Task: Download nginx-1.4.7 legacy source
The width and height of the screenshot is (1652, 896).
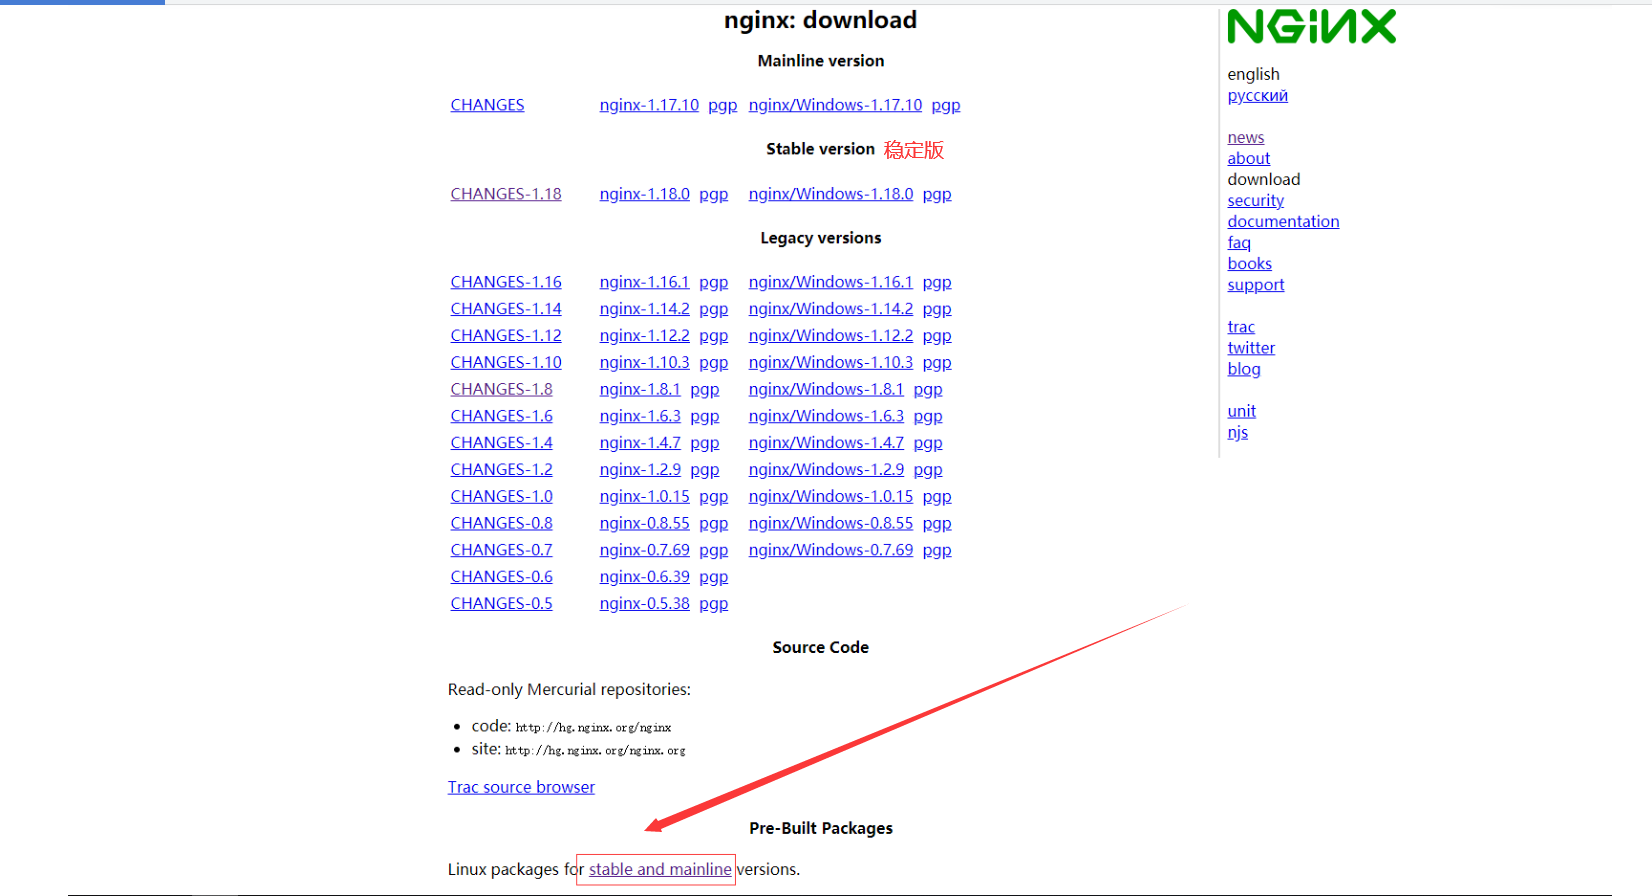Action: pos(640,443)
